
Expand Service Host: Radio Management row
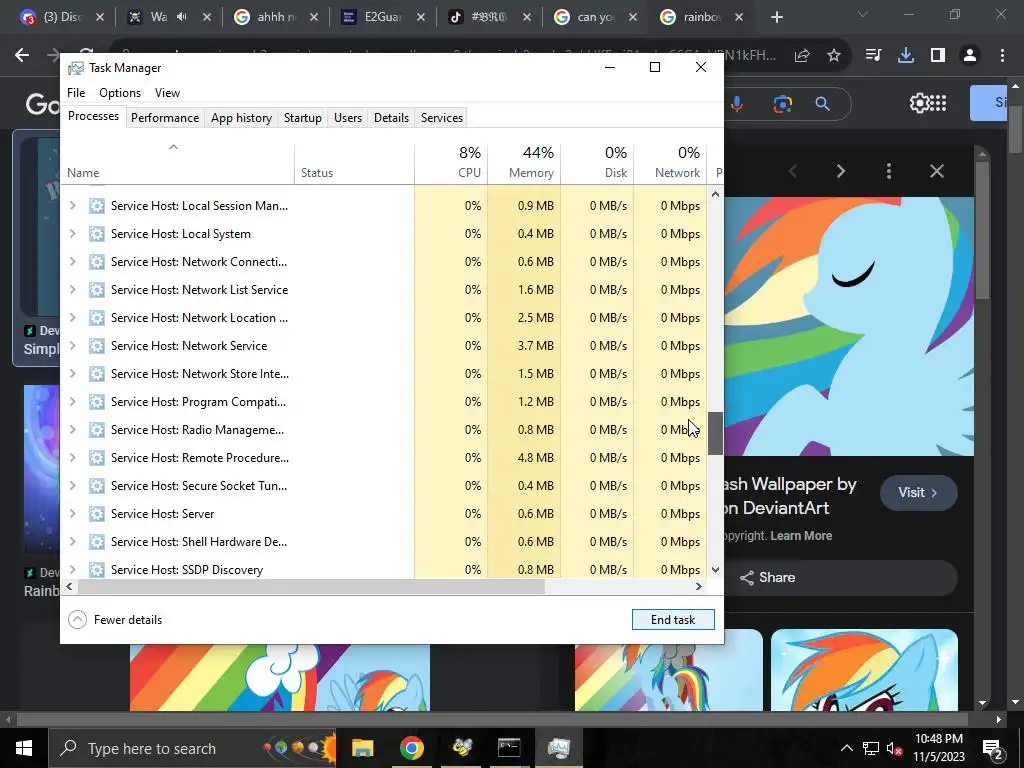click(72, 430)
